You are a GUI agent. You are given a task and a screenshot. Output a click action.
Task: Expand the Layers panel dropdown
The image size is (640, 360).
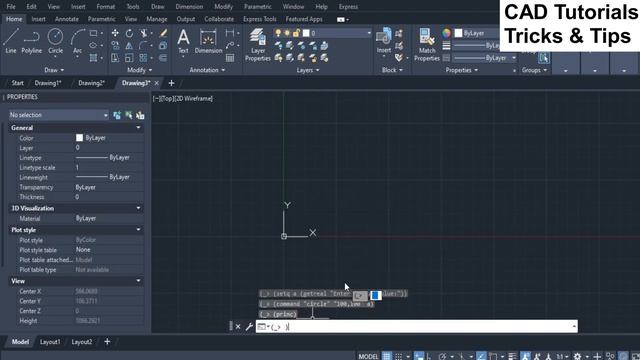[x=308, y=70]
